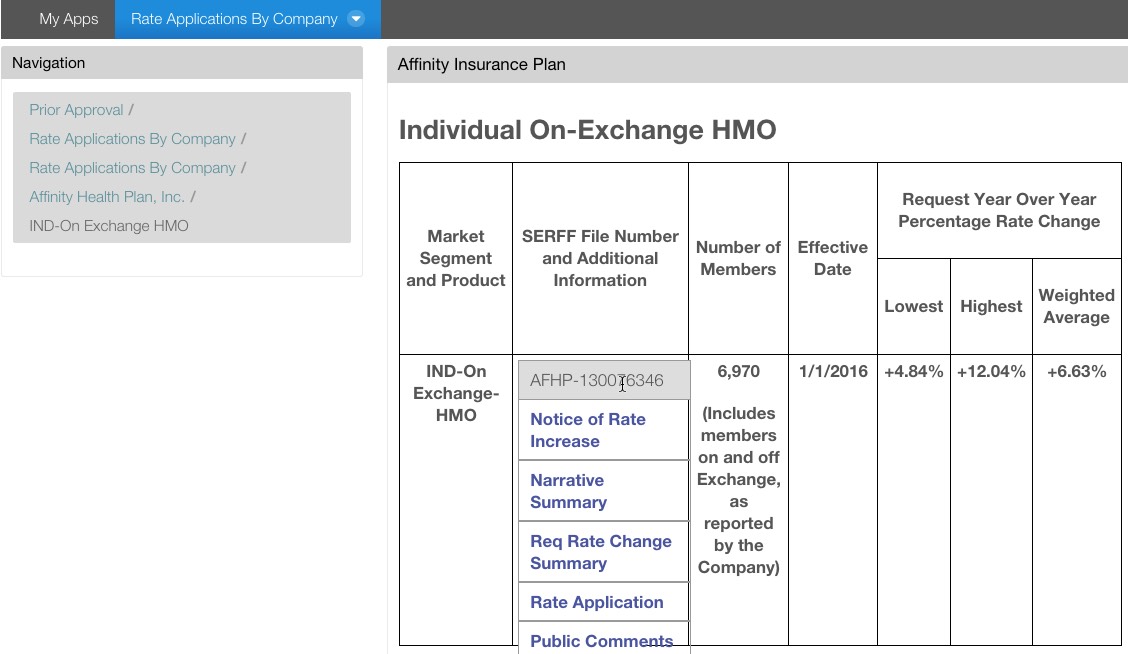1128x654 pixels.
Task: Open the Notice of Rate Increase document
Action: click(587, 430)
